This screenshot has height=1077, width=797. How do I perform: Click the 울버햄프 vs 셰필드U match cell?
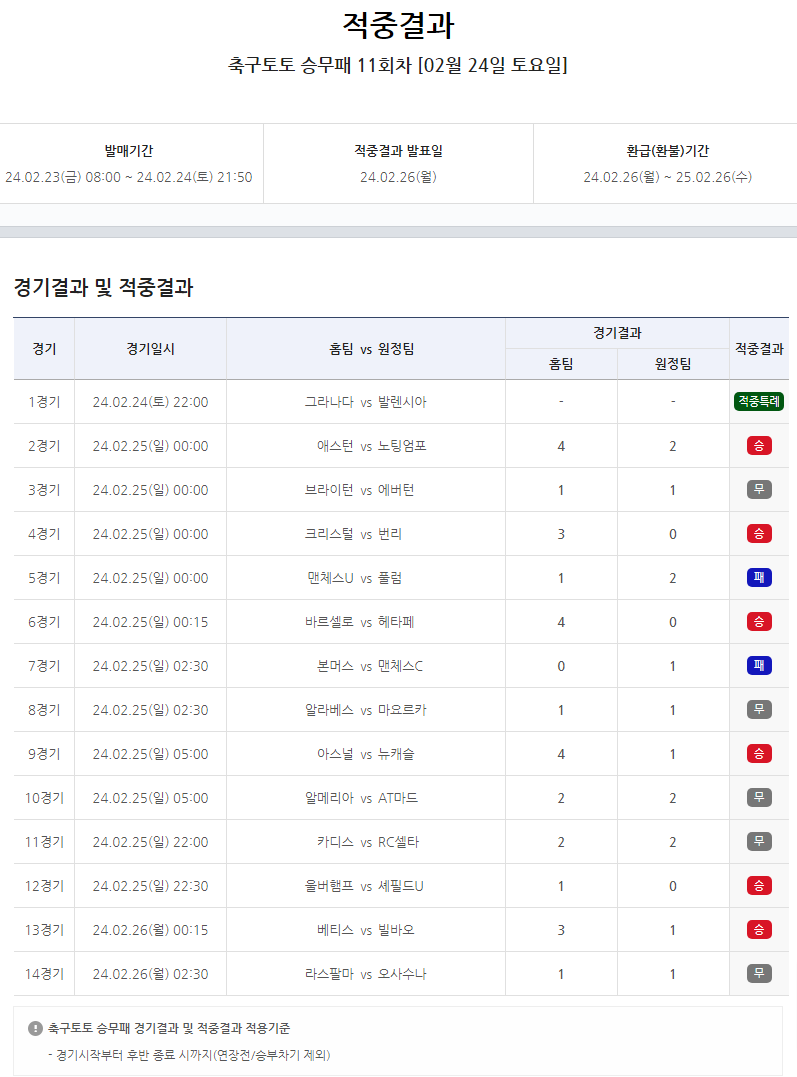click(x=366, y=886)
